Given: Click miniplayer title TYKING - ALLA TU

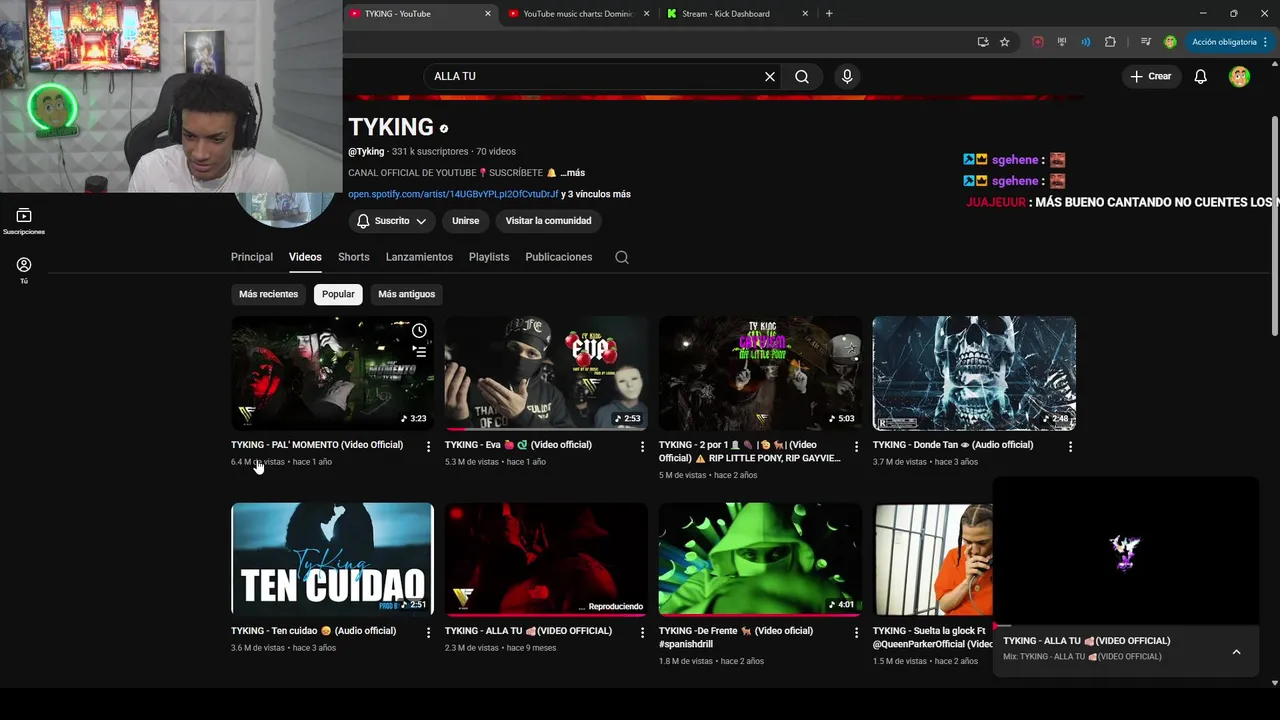Looking at the screenshot, I should click(1086, 641).
